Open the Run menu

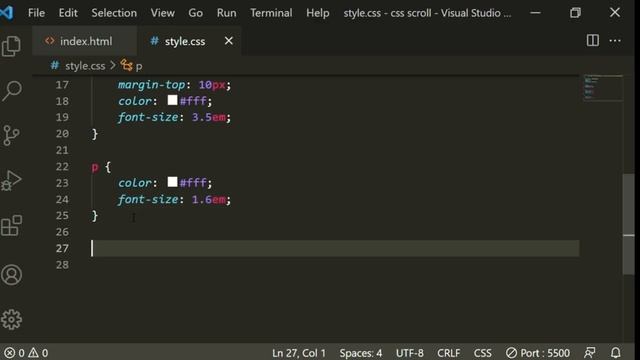coord(227,13)
